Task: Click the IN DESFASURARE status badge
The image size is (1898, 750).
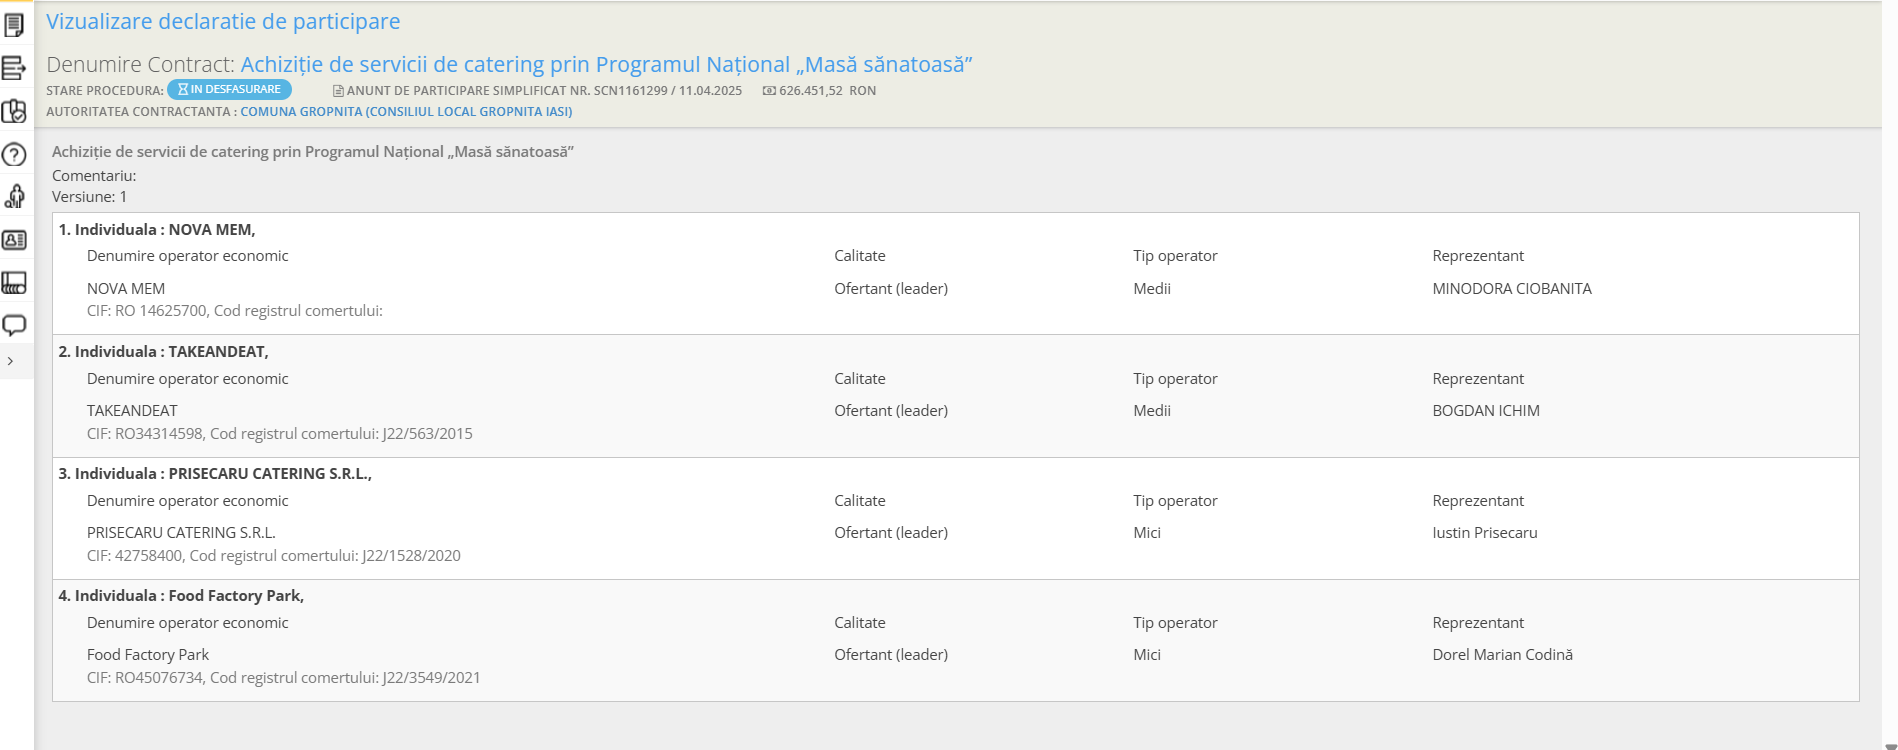Action: coord(229,90)
